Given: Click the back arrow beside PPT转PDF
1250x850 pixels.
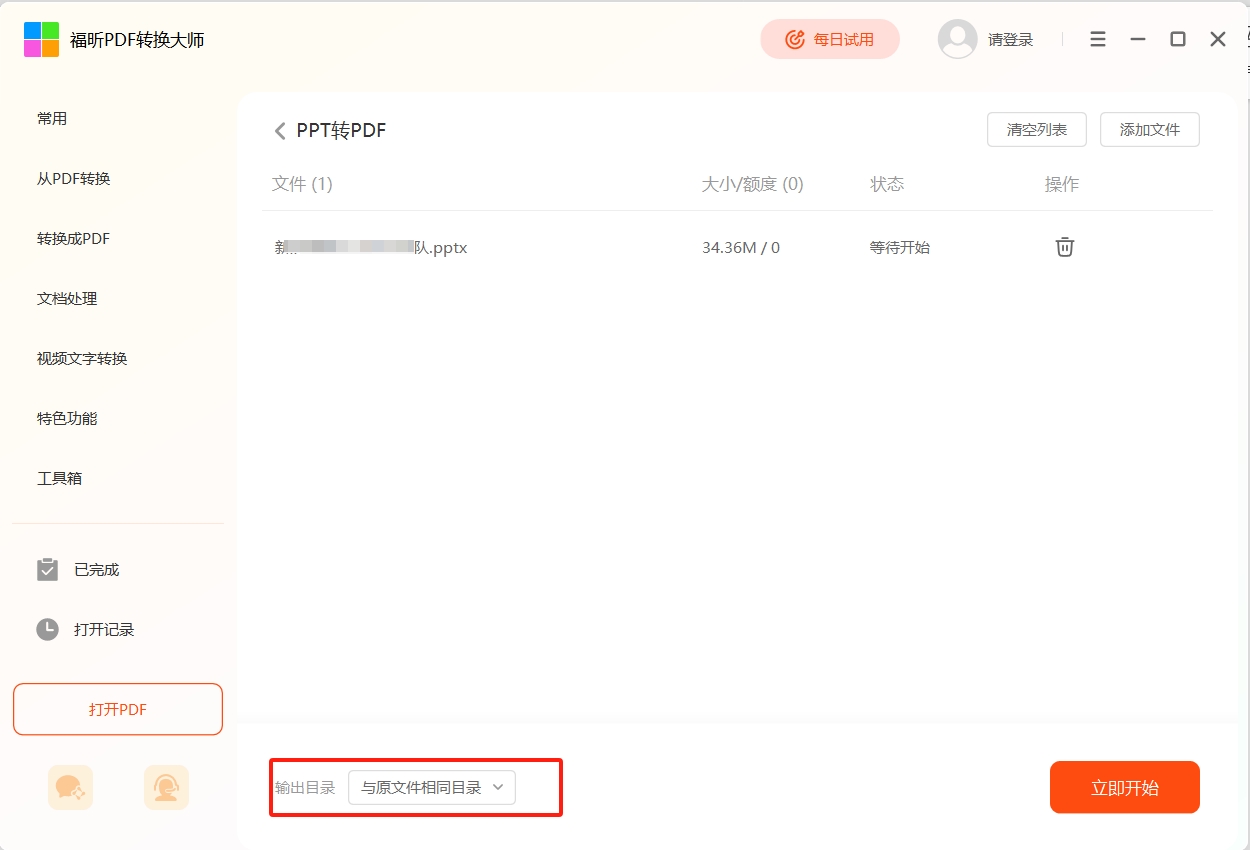Looking at the screenshot, I should point(280,131).
